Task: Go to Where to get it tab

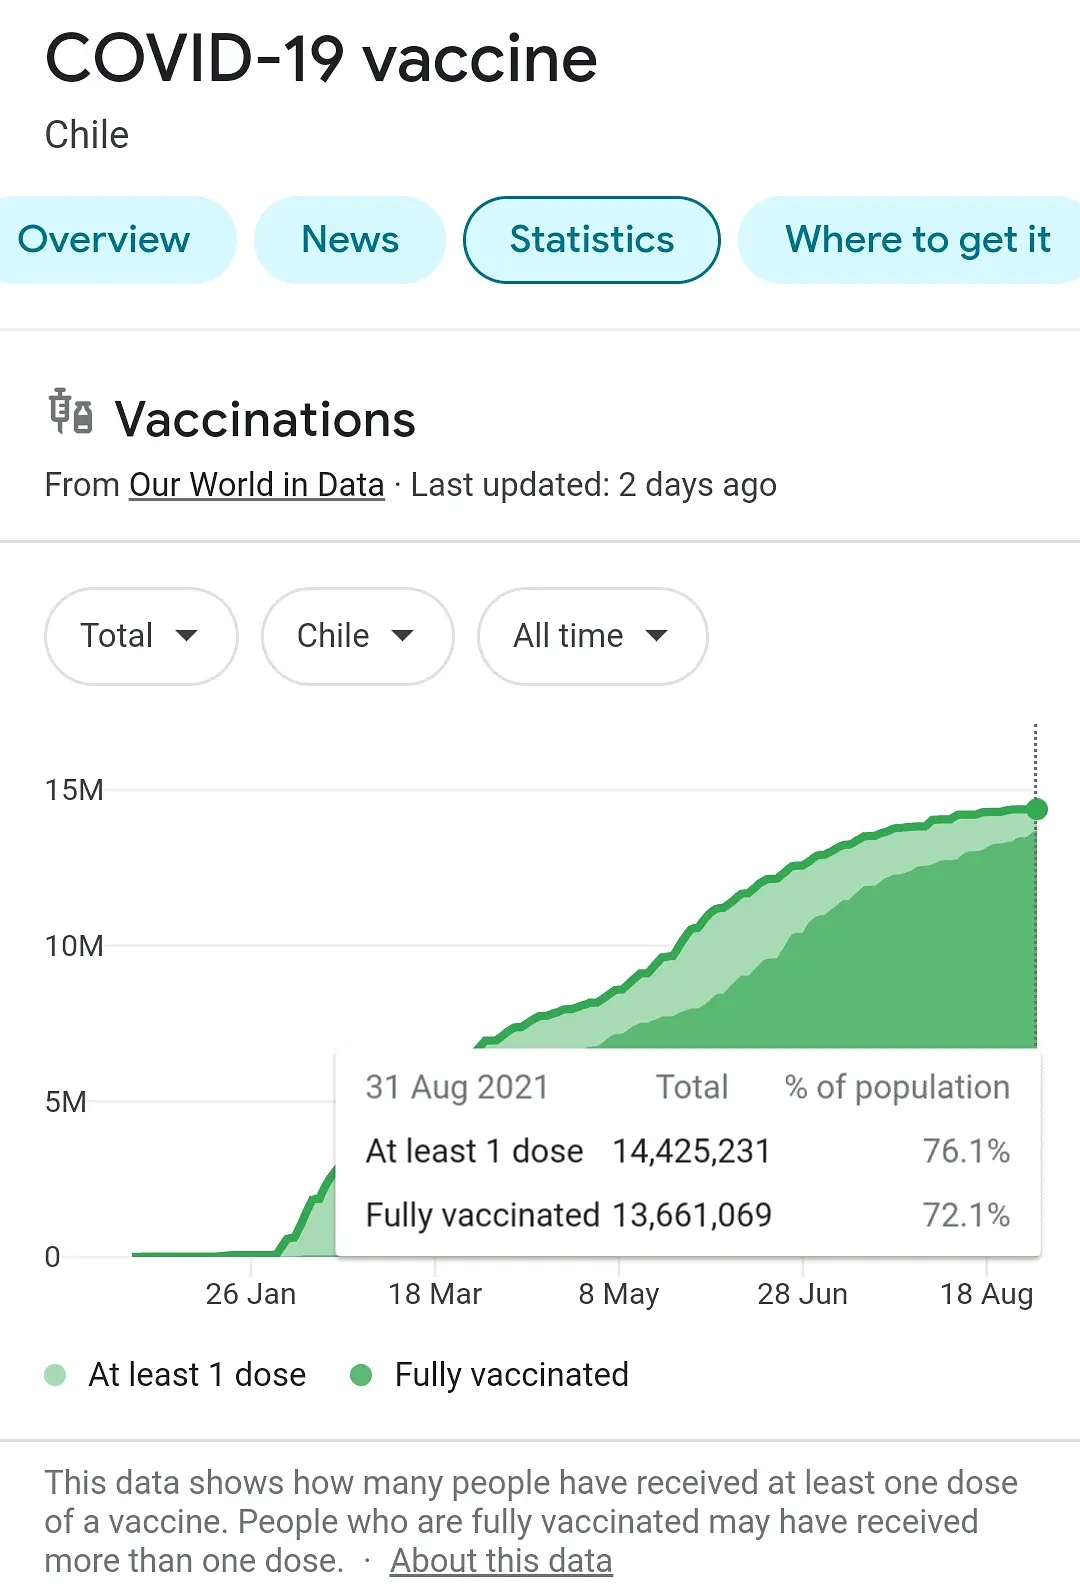Action: pos(917,240)
